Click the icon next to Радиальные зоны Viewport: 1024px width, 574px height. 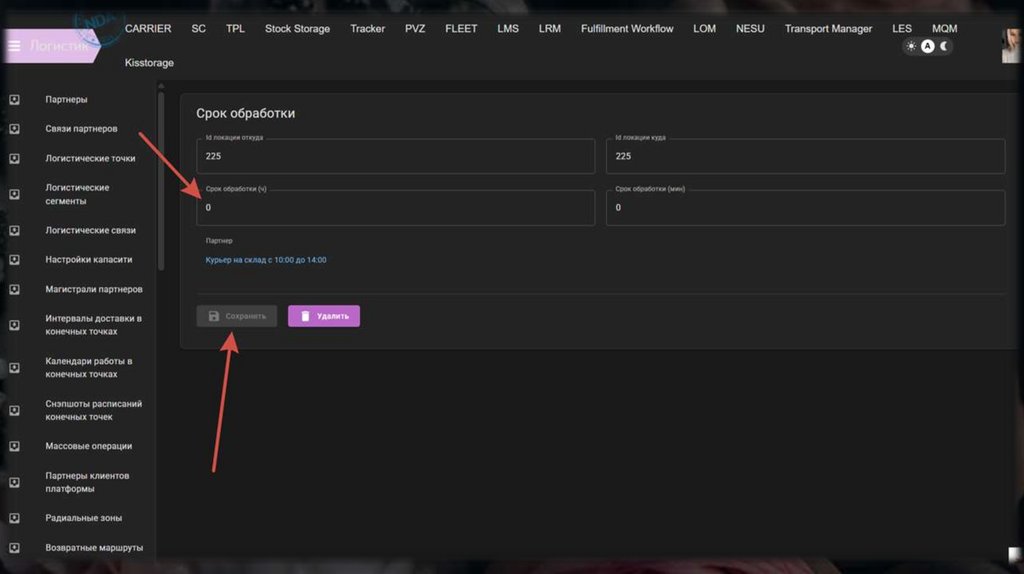14,519
